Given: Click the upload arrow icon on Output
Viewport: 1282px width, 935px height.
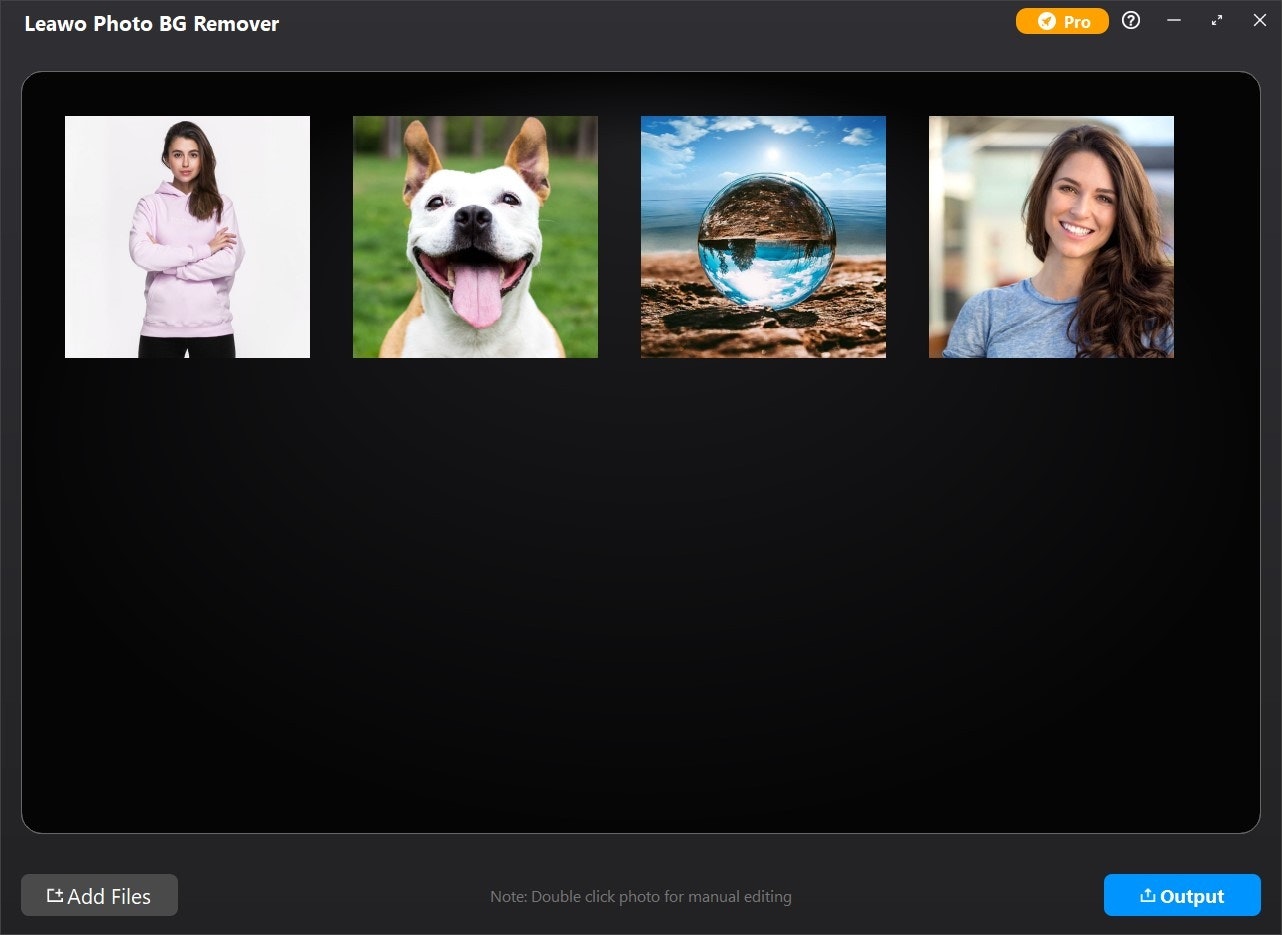Looking at the screenshot, I should coord(1148,896).
